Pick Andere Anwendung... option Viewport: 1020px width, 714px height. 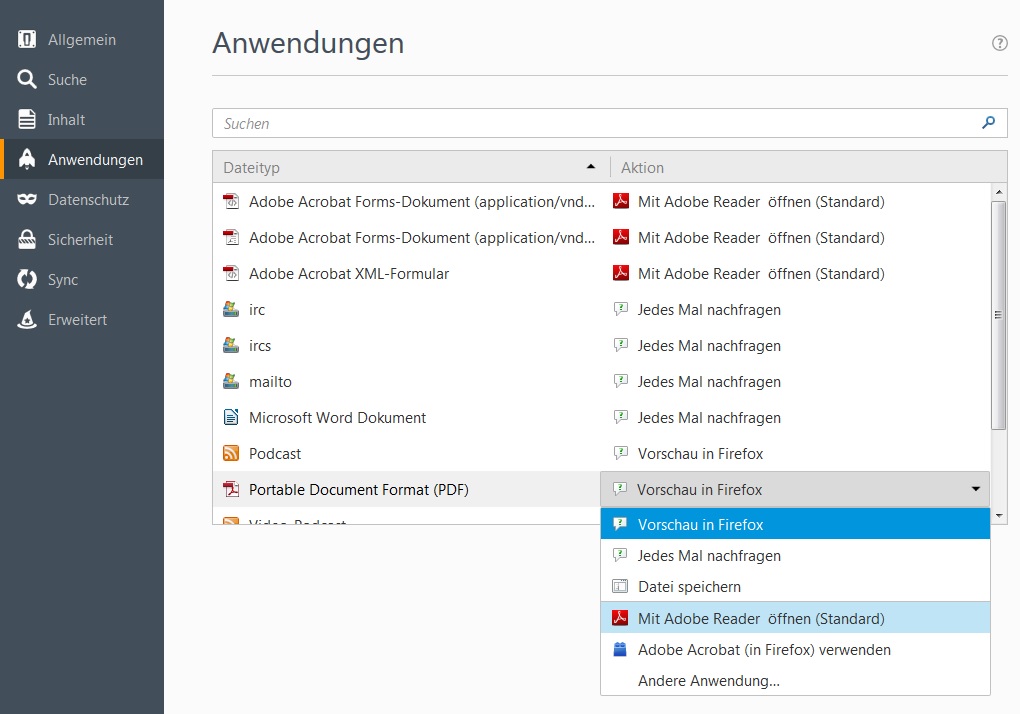[x=795, y=680]
